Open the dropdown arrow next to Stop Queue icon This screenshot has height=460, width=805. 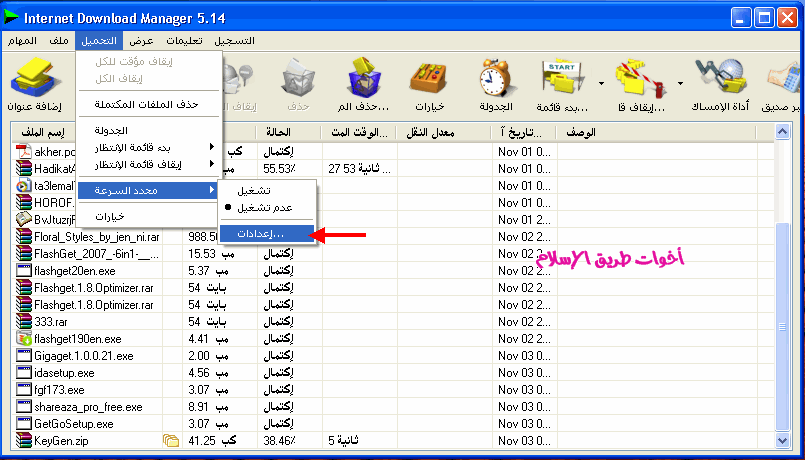pos(680,83)
